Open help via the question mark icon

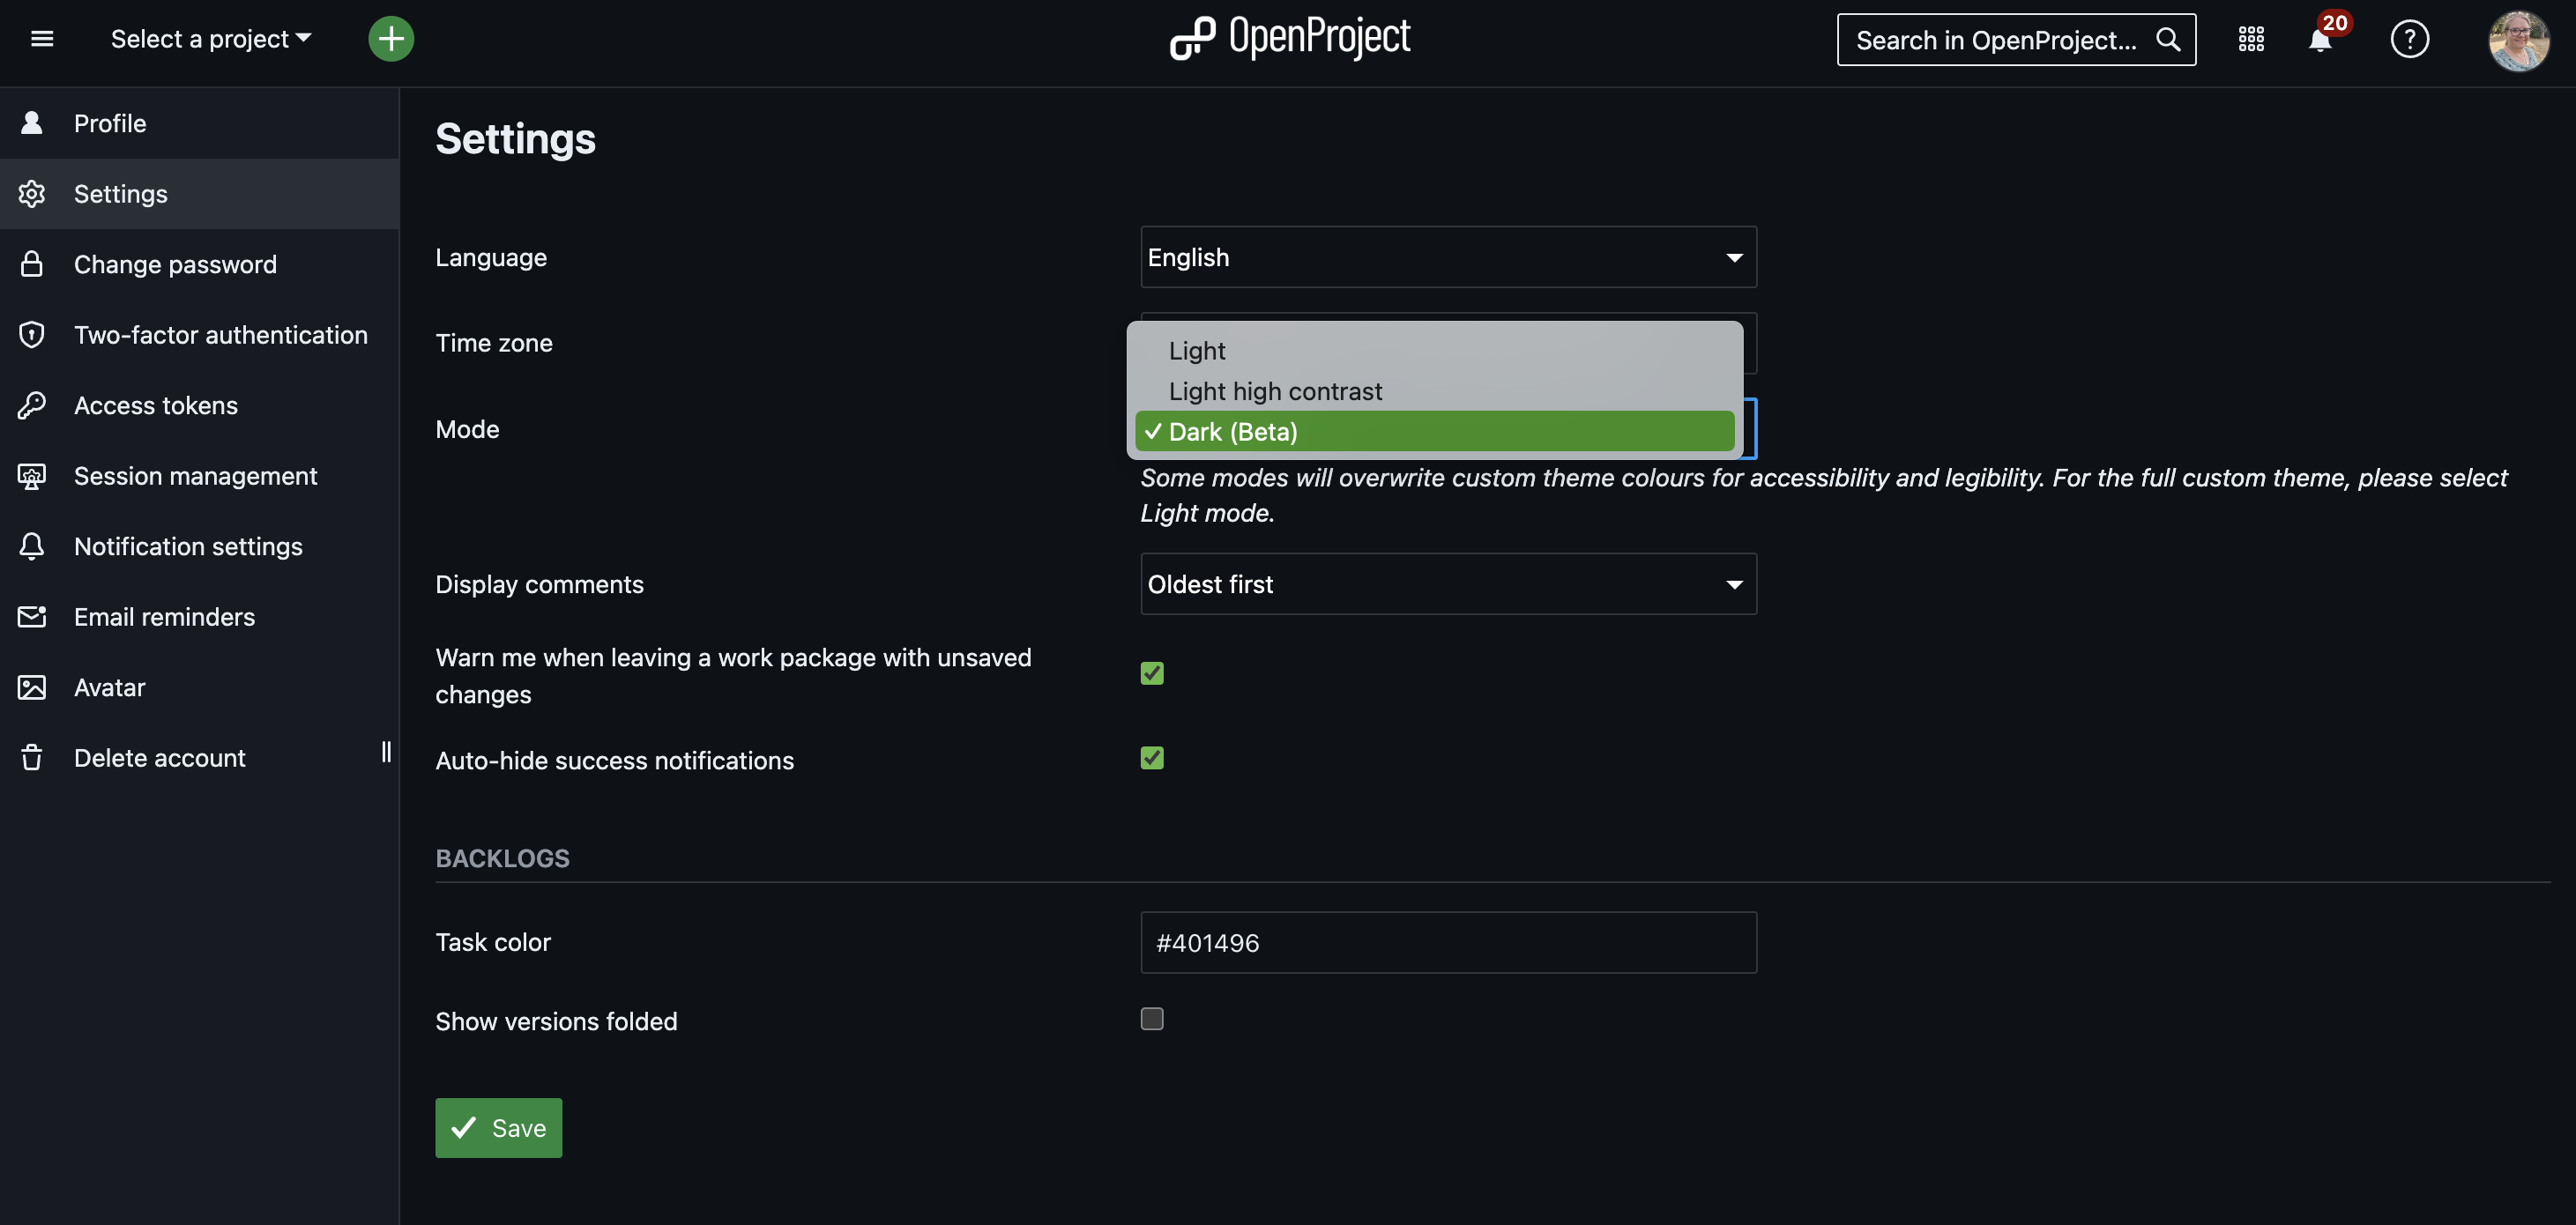(2409, 39)
